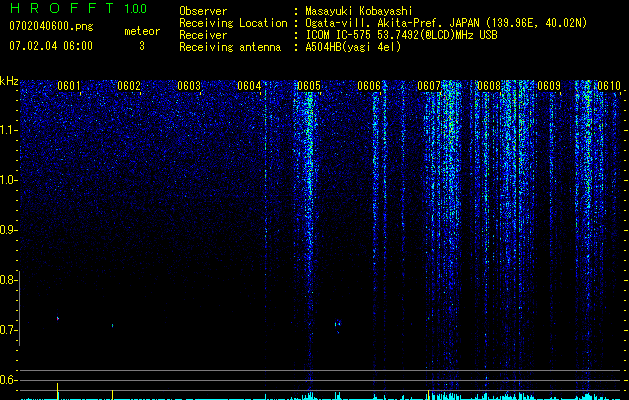Screen dimensions: 629x400
Task: Click the yellow detection spike below 0602
Action: pos(112,394)
